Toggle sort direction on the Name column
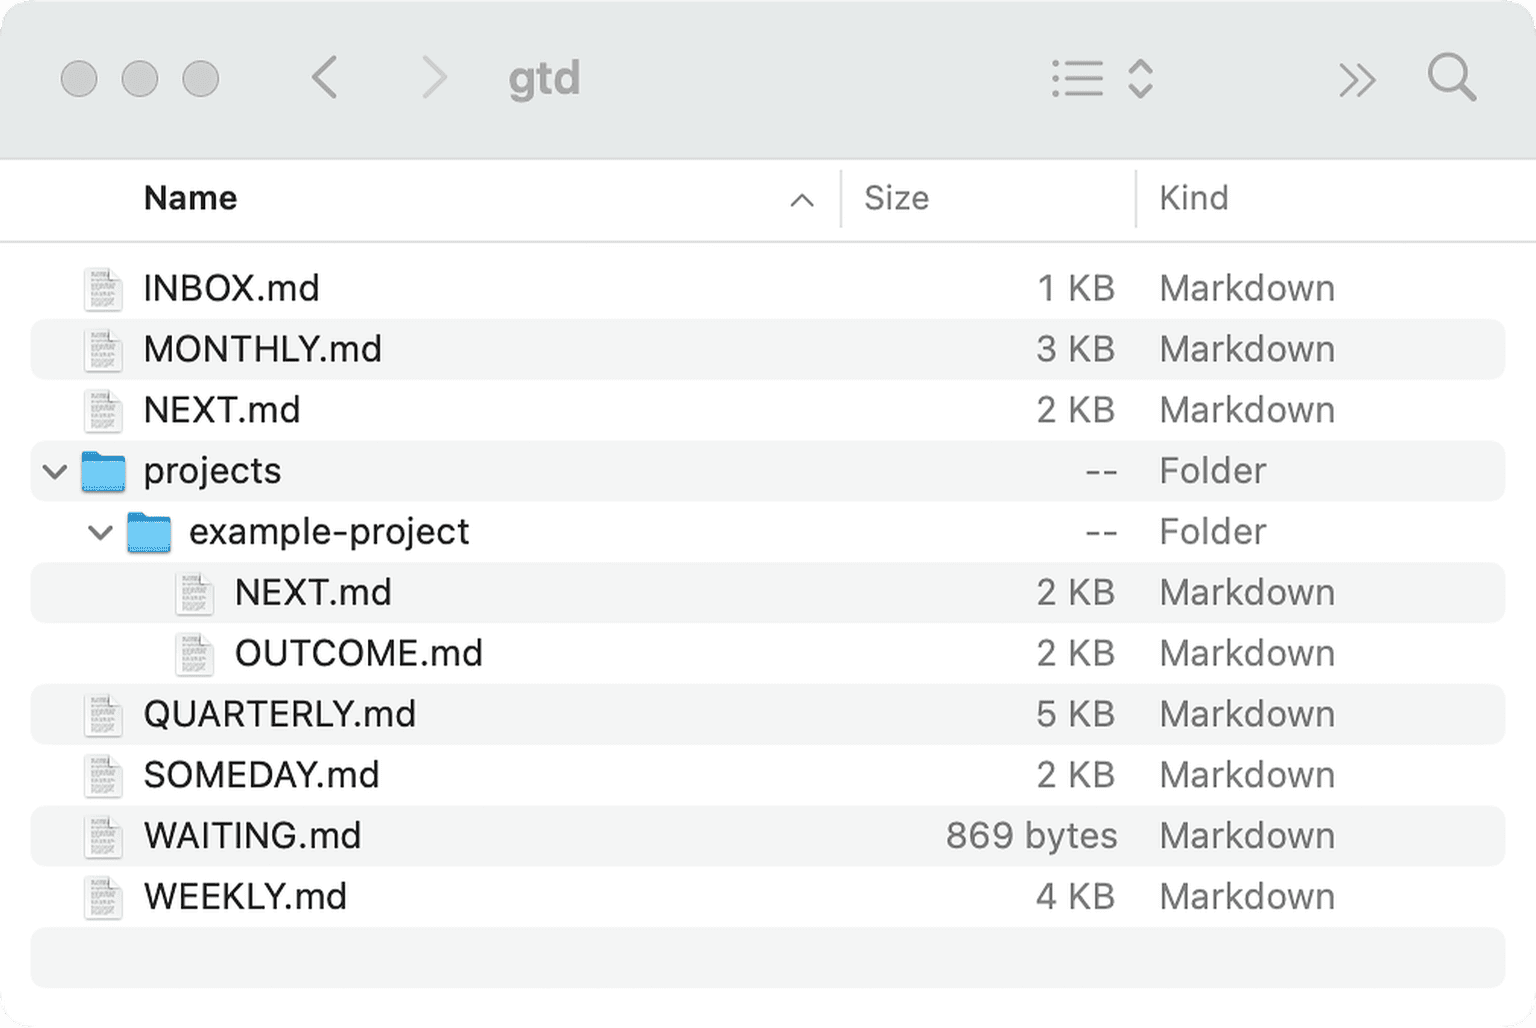Screen dimensions: 1536x1028 pos(801,200)
